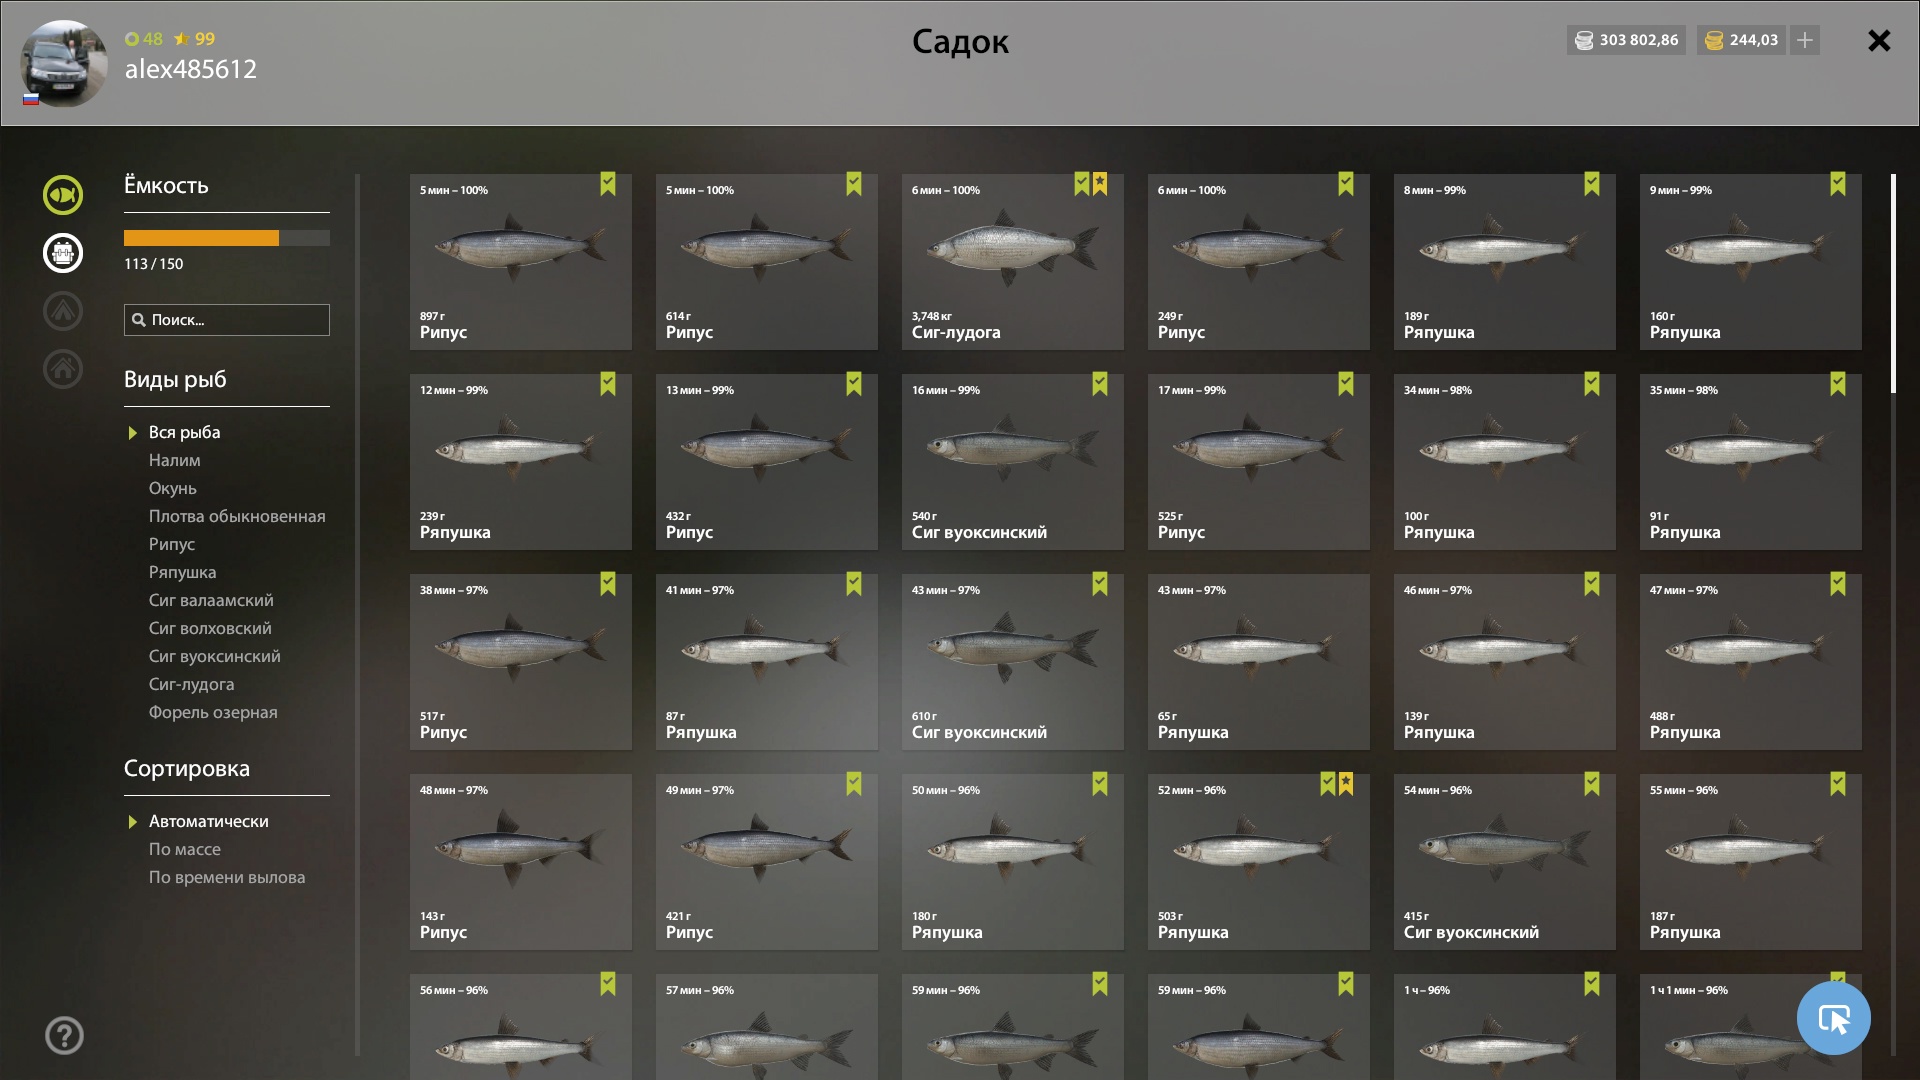Select the second round sidebar net icon
This screenshot has width=1920, height=1080.
pos(62,253)
